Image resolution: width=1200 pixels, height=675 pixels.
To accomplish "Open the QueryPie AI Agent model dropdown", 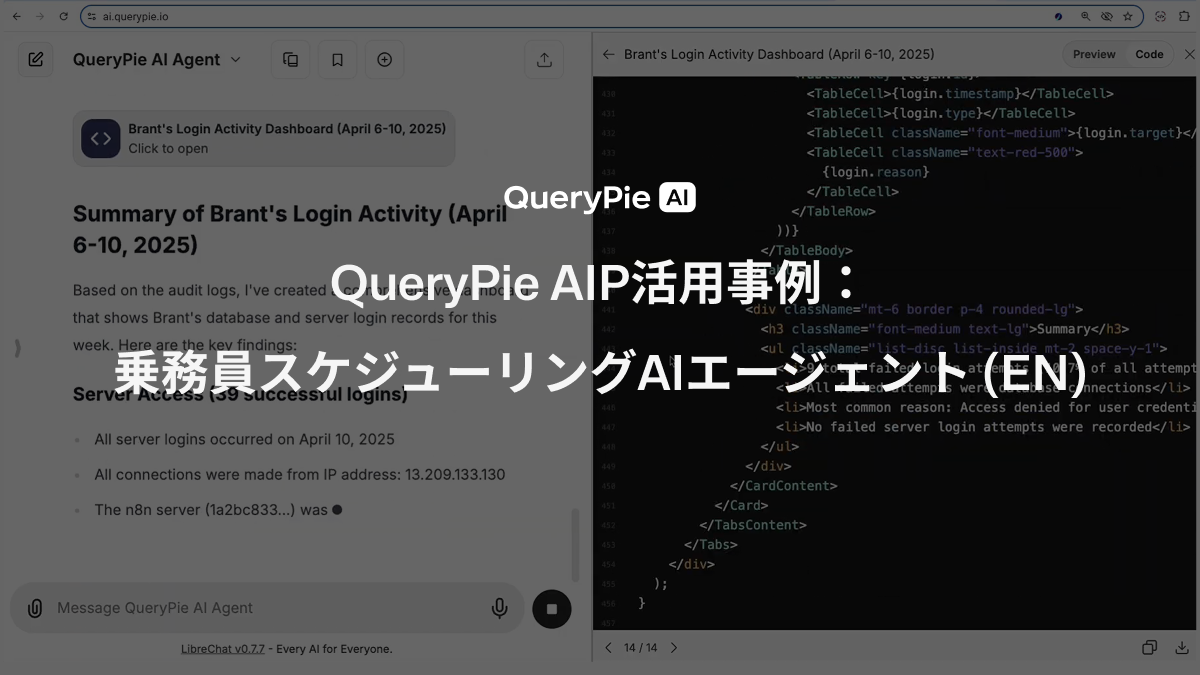I will (x=157, y=59).
